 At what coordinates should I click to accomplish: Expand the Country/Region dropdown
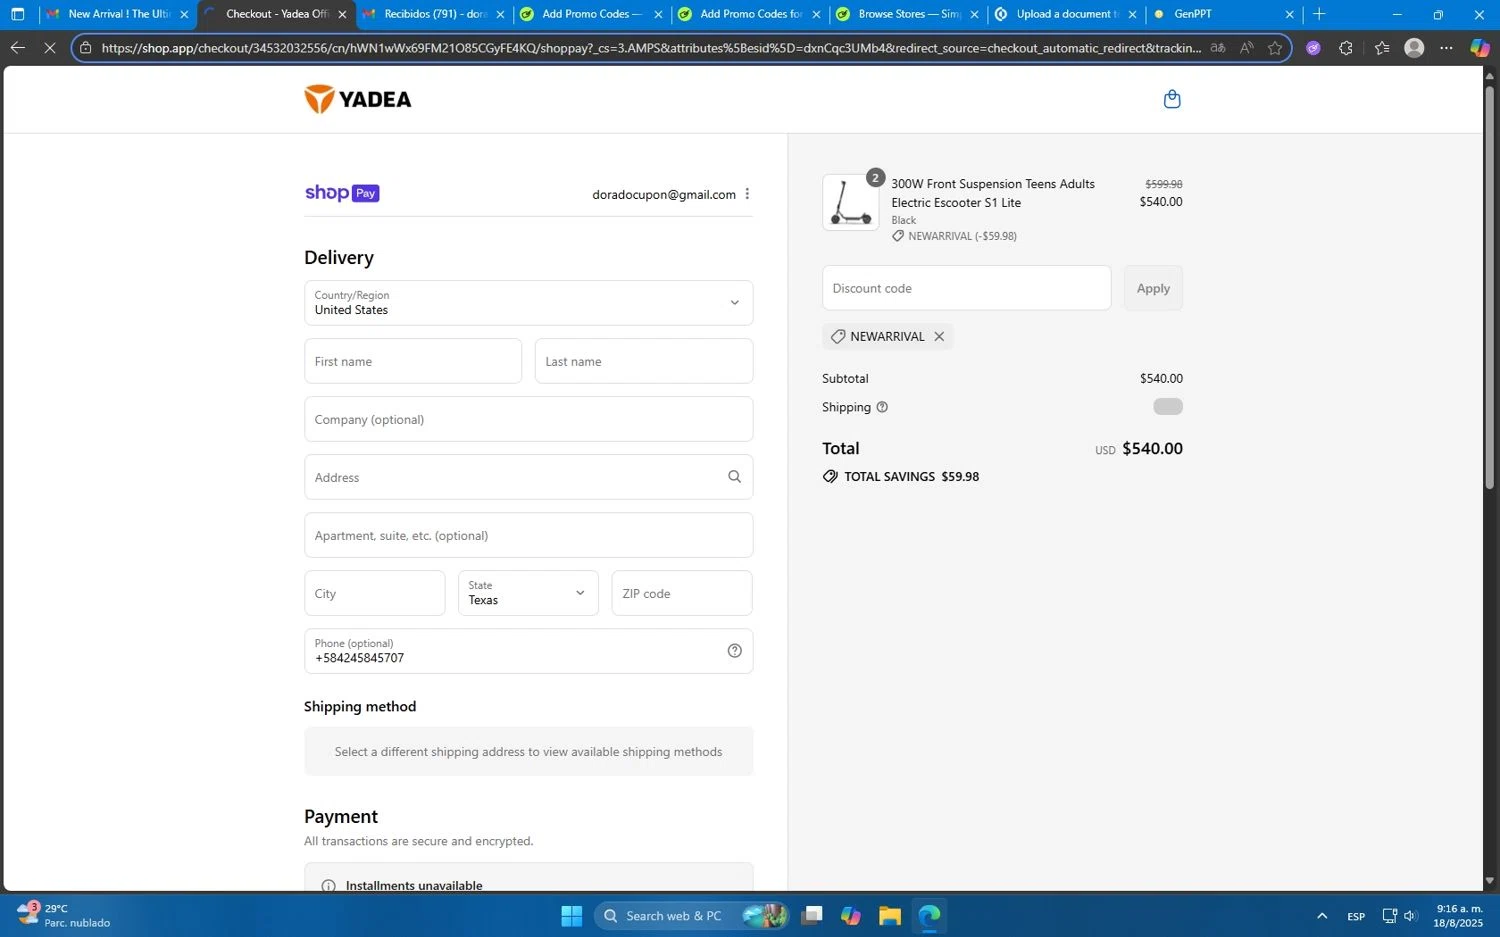tap(528, 303)
